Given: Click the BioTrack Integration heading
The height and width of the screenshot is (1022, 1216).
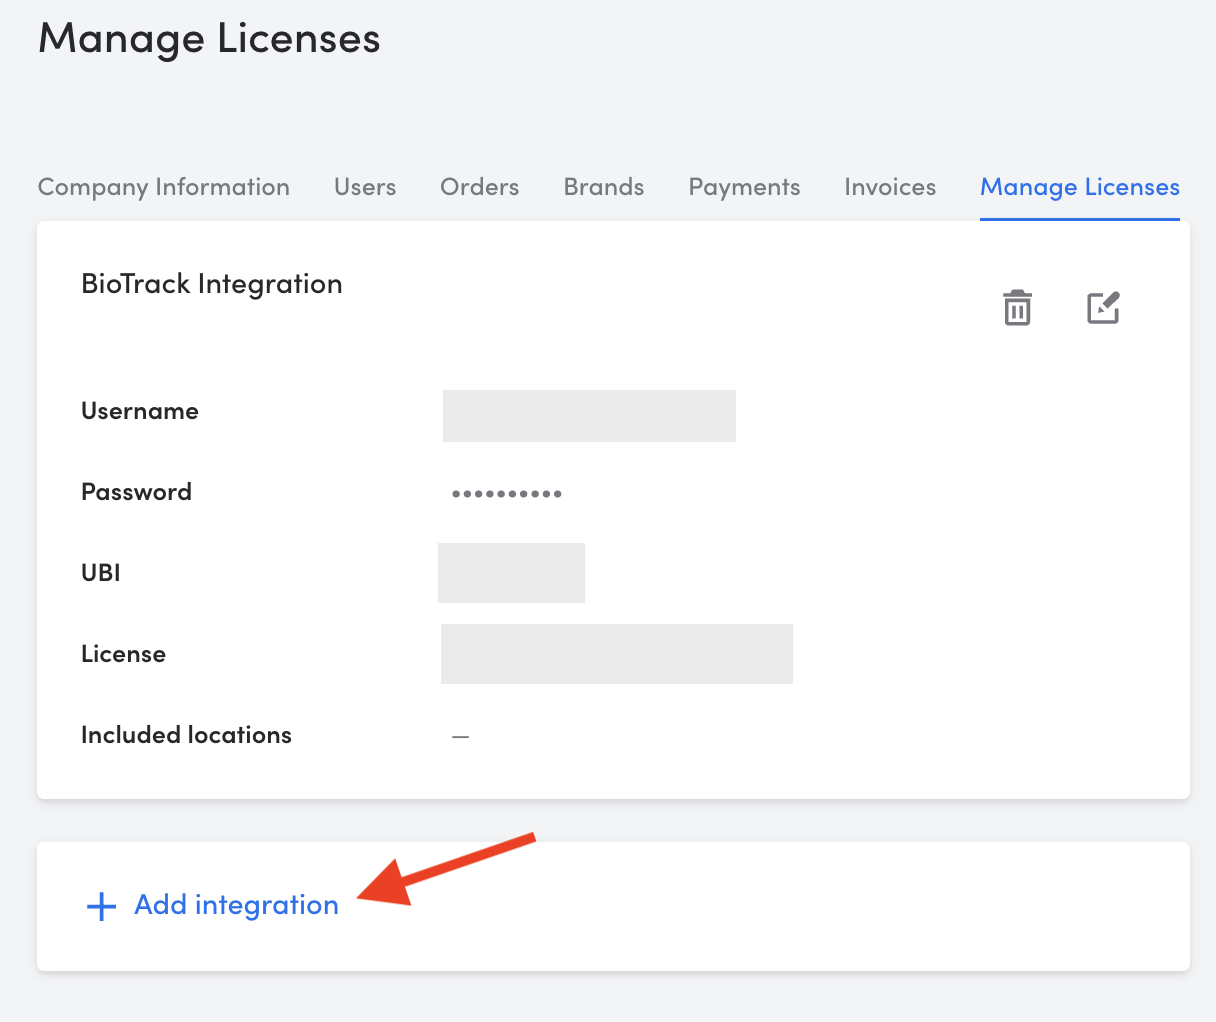Looking at the screenshot, I should [212, 284].
